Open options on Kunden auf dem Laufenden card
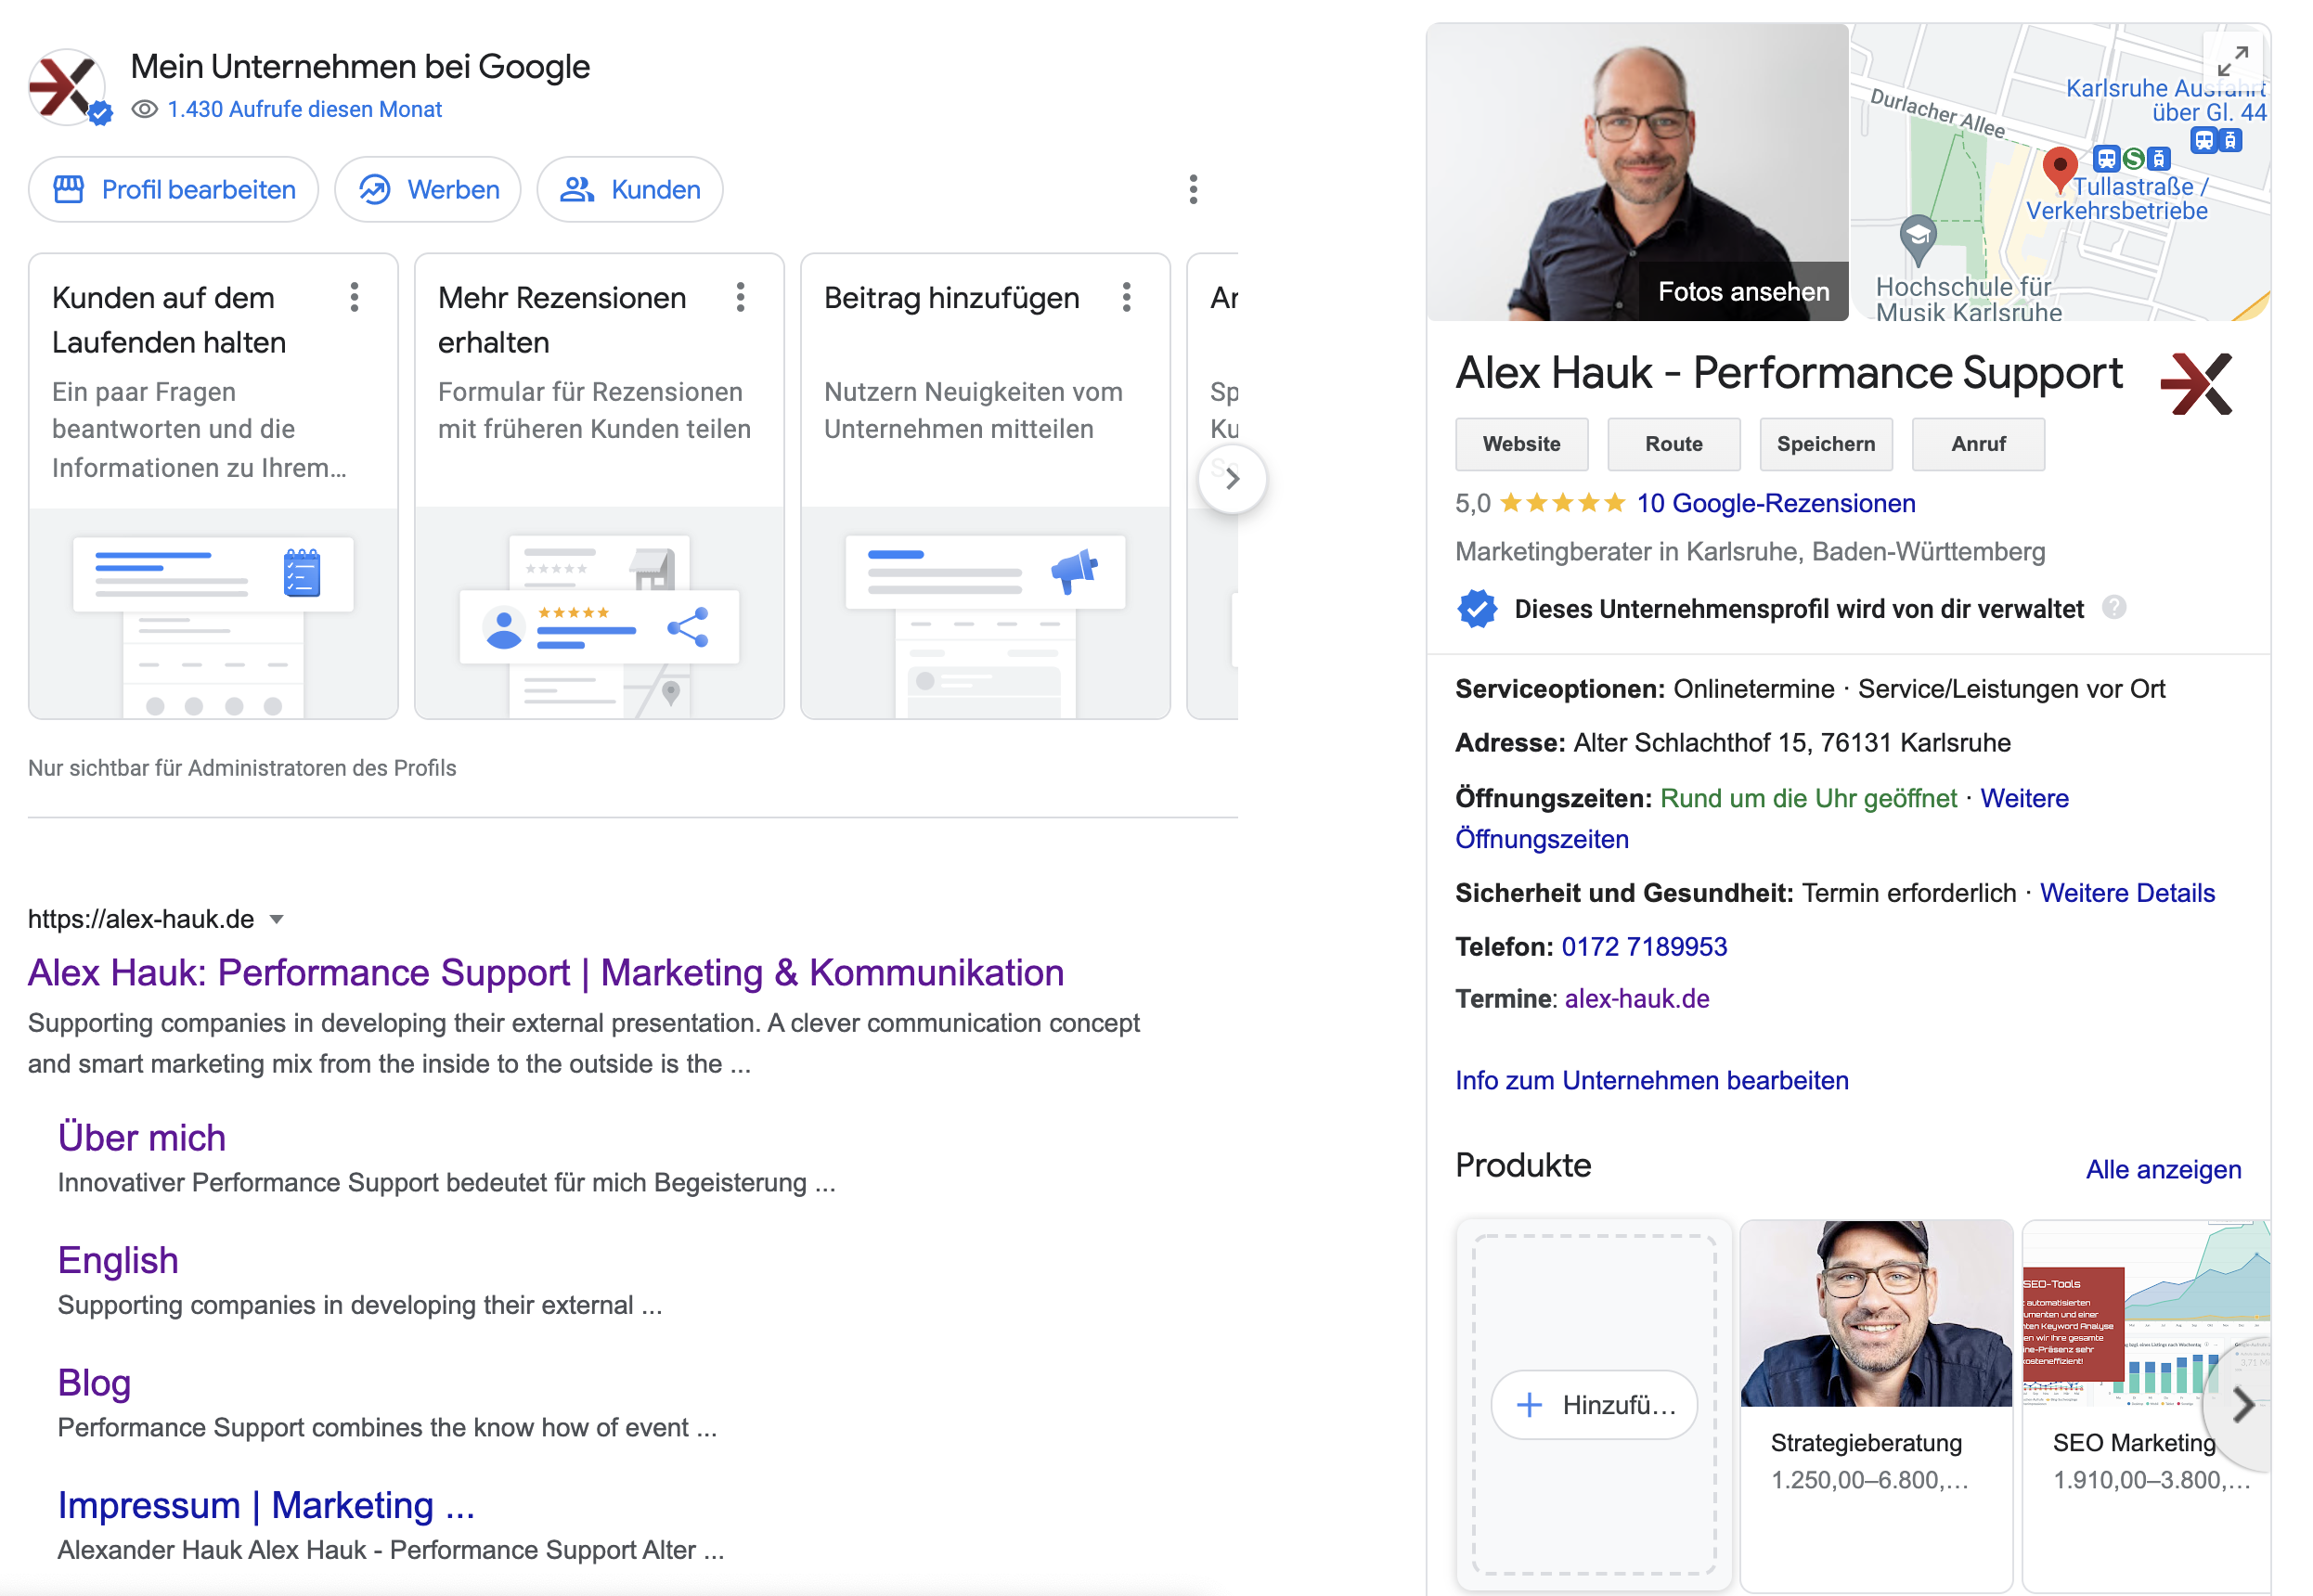This screenshot has width=2313, height=1596. click(x=354, y=297)
